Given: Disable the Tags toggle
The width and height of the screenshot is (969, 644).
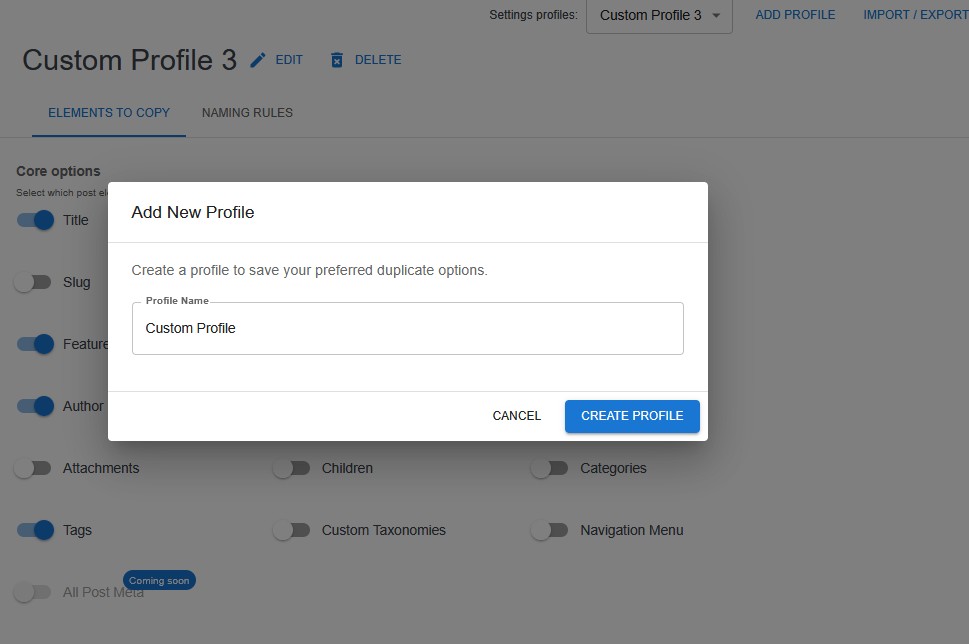Looking at the screenshot, I should click(35, 530).
